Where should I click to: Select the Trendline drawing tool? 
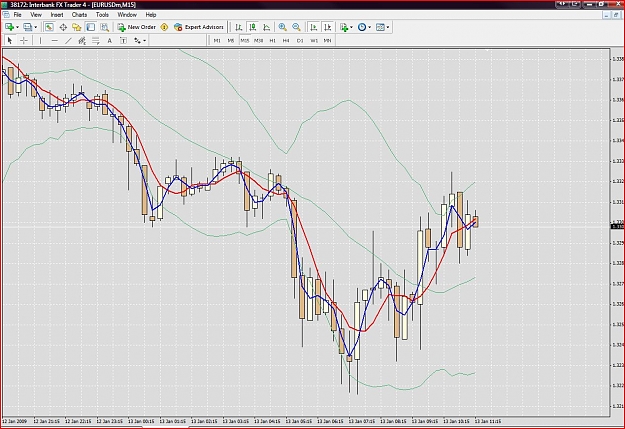point(69,40)
